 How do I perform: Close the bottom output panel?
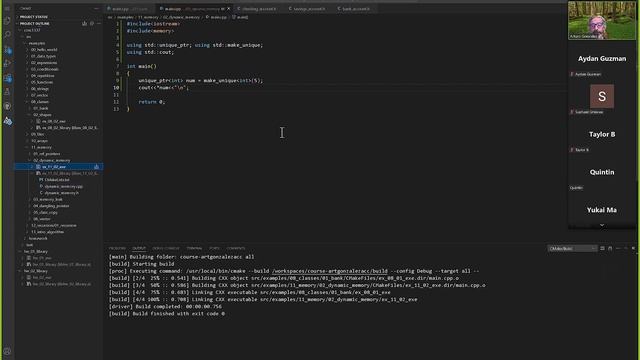coord(633,248)
